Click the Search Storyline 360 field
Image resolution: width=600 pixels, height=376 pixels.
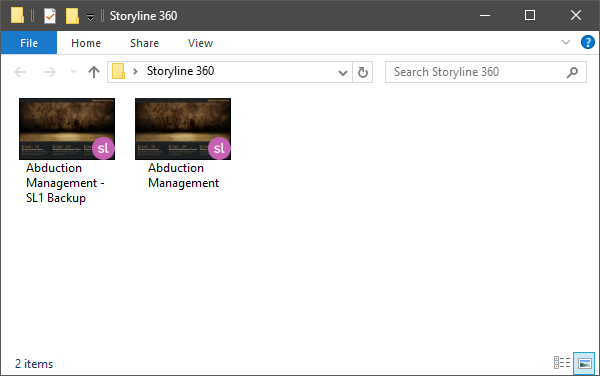pos(476,72)
